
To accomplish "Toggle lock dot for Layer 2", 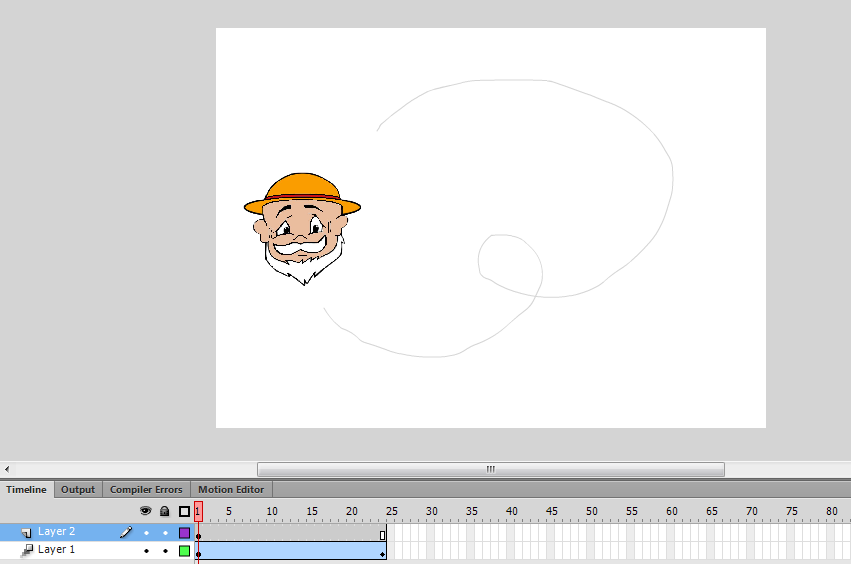I will 166,533.
